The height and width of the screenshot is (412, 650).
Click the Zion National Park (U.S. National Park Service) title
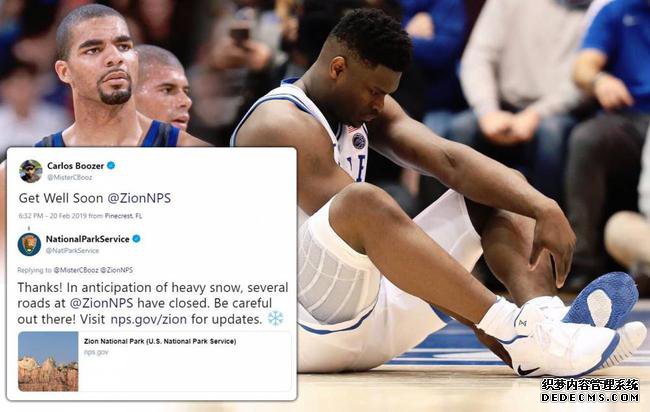coord(160,342)
